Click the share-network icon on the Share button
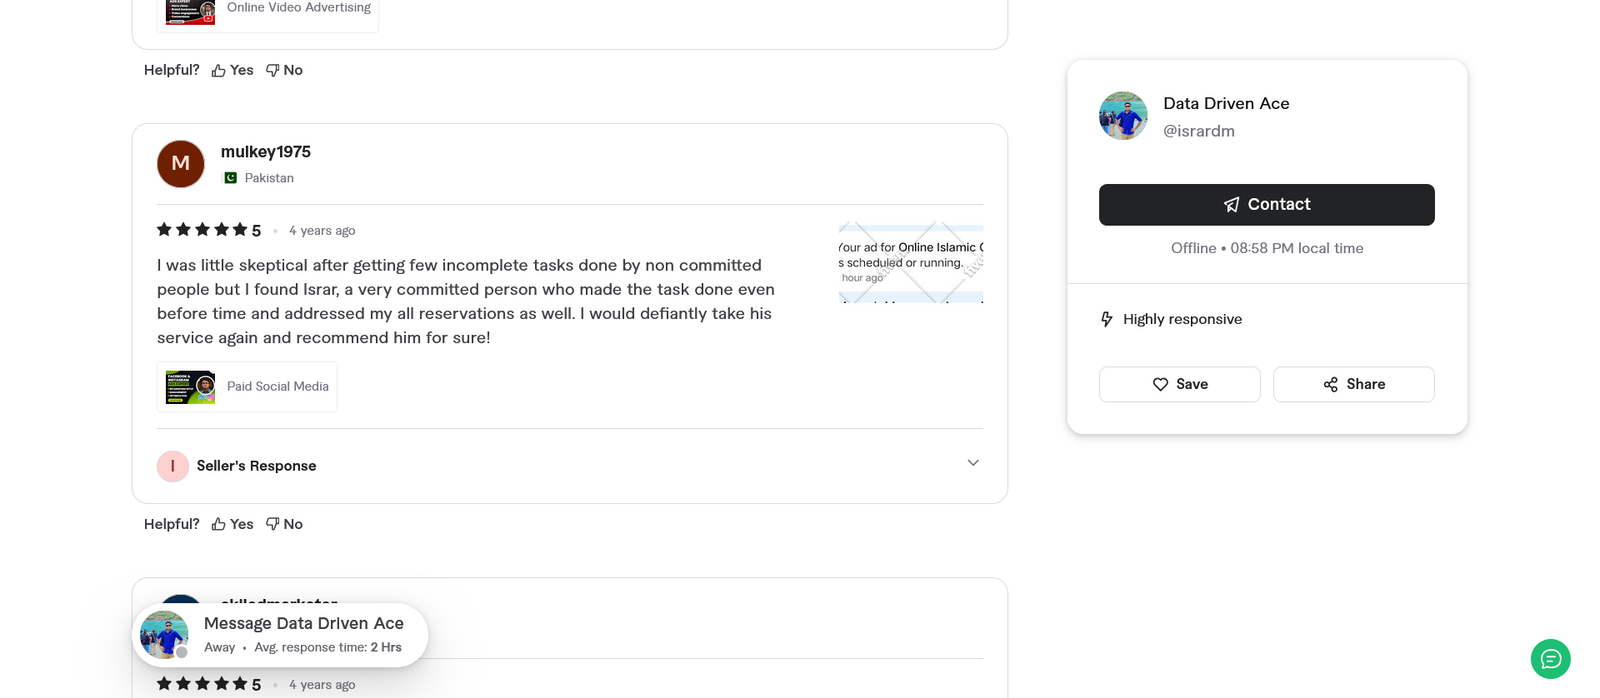Image resolution: width=1600 pixels, height=698 pixels. click(1329, 384)
